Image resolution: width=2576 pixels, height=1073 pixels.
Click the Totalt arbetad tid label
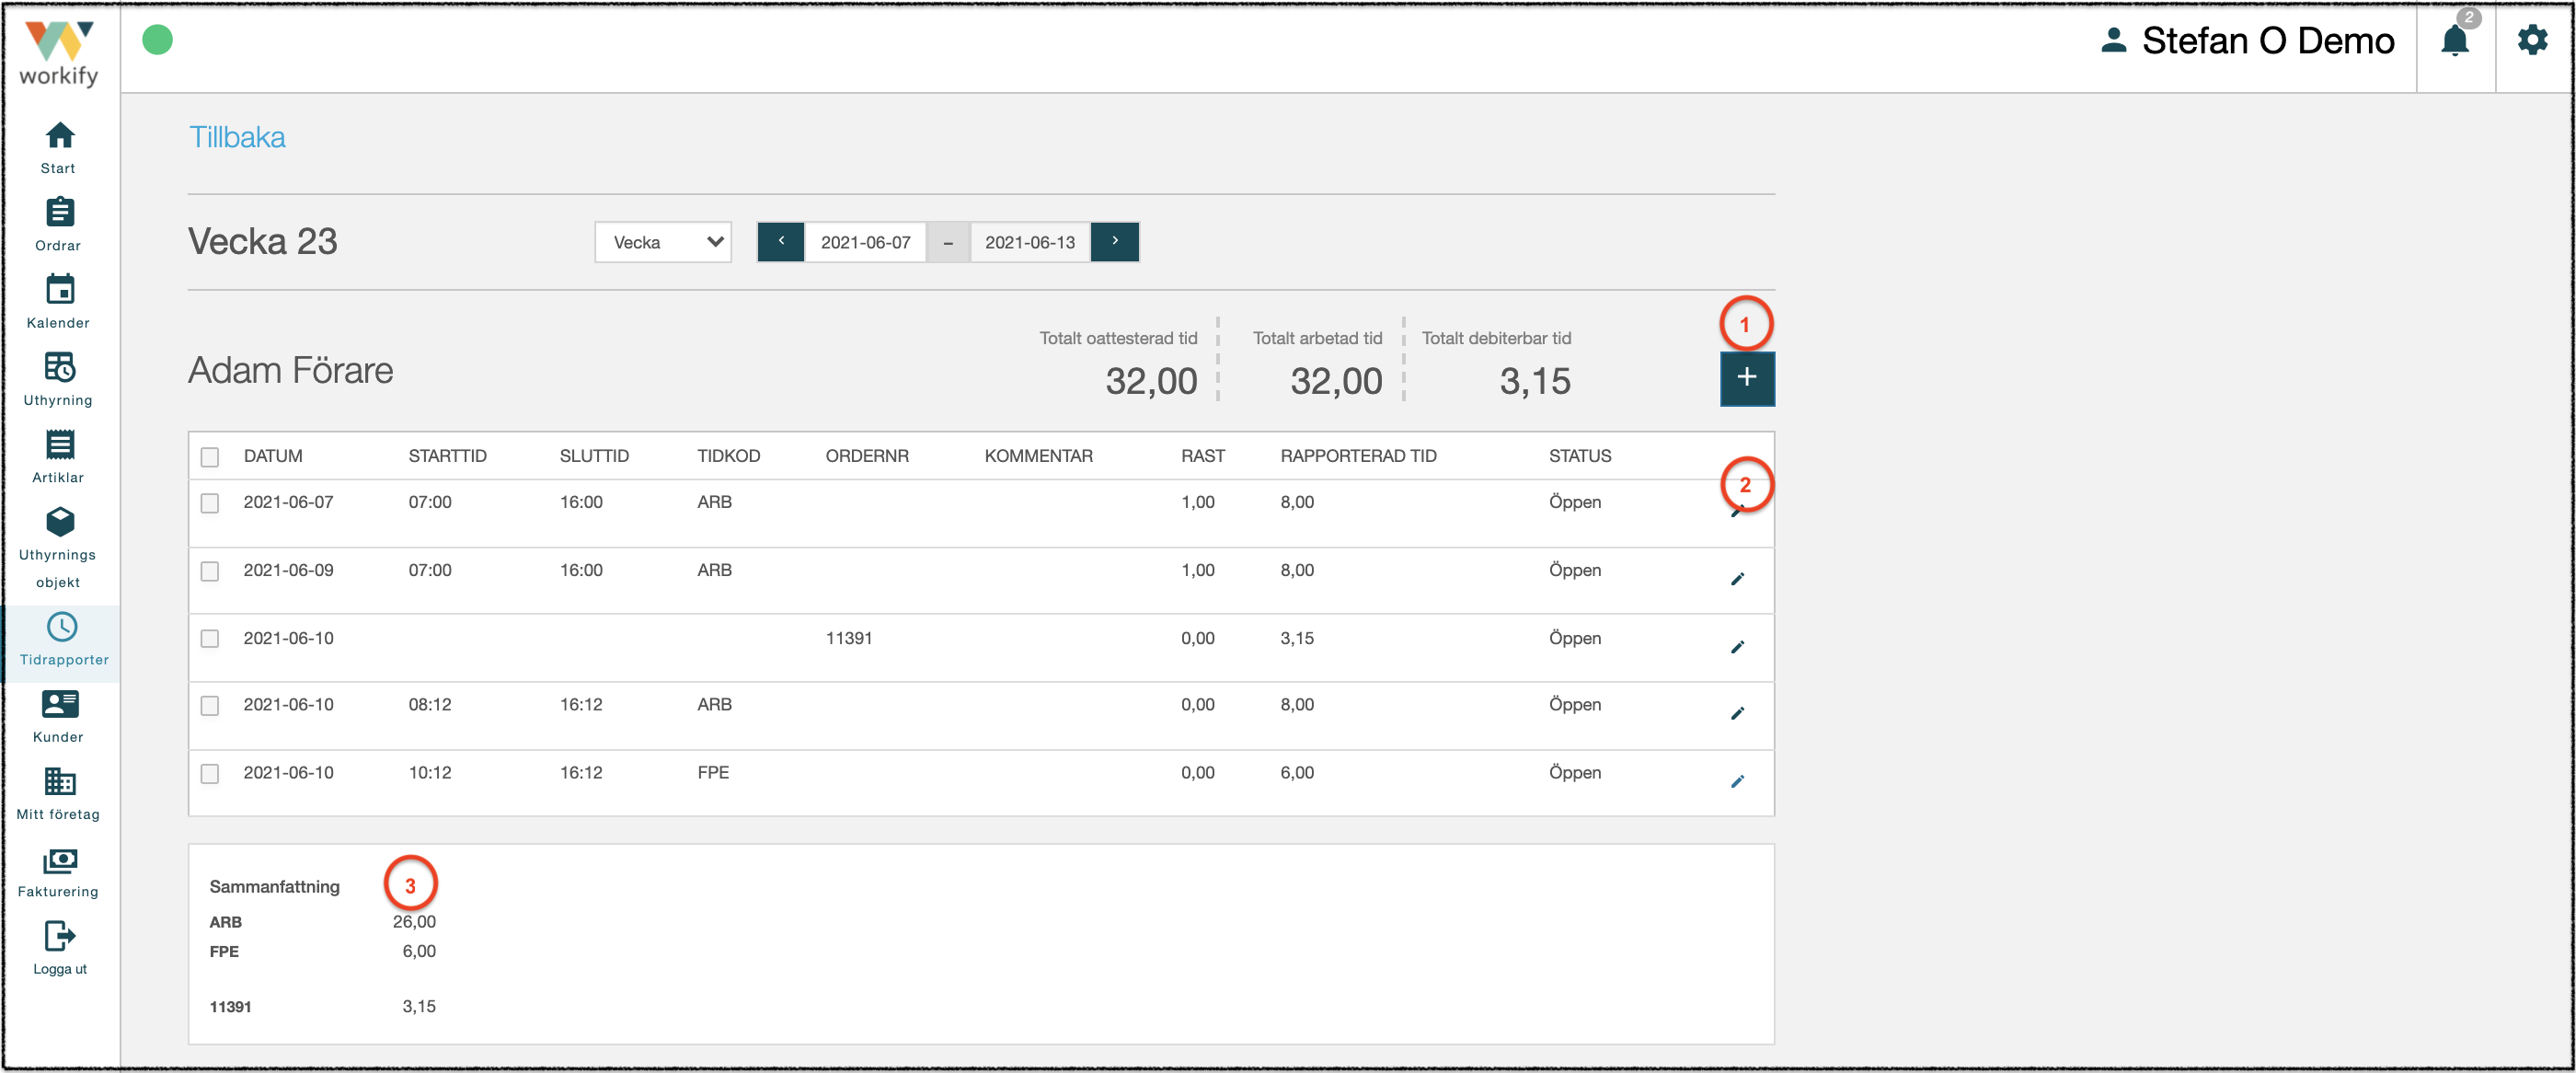[x=1317, y=338]
